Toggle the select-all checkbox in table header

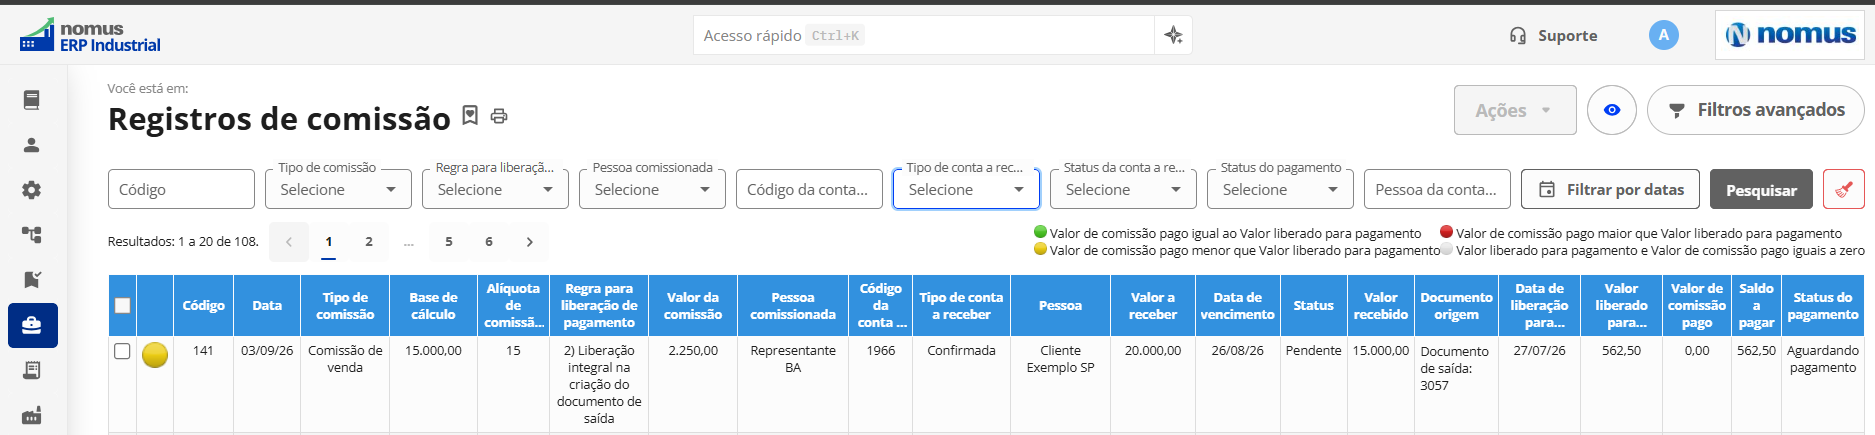122,305
